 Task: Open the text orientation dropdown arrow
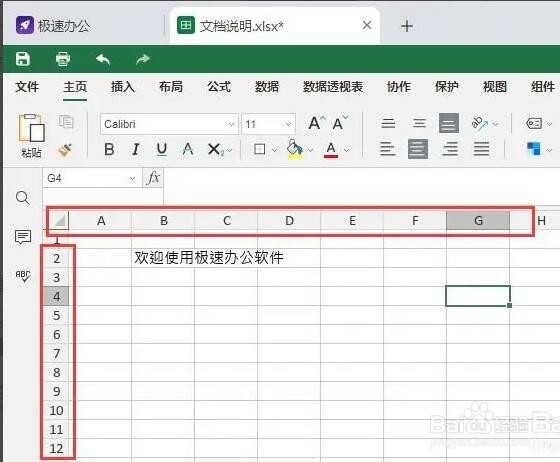[x=495, y=124]
